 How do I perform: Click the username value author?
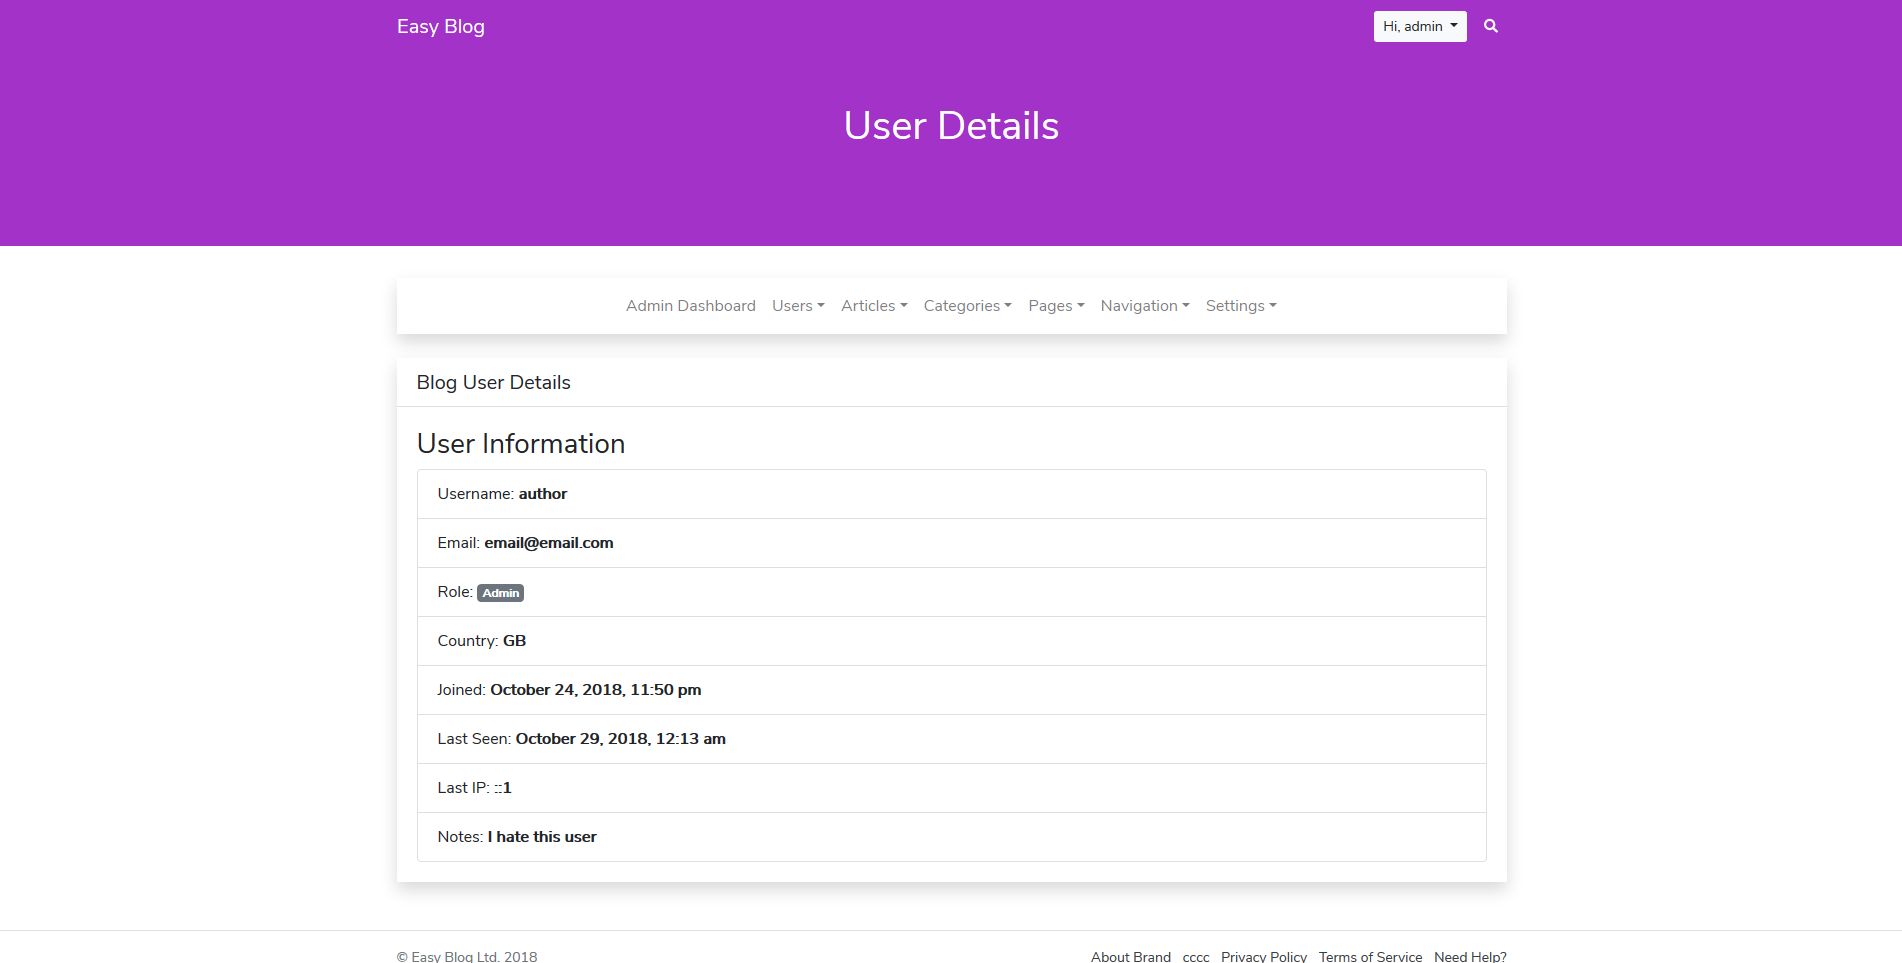click(x=542, y=494)
